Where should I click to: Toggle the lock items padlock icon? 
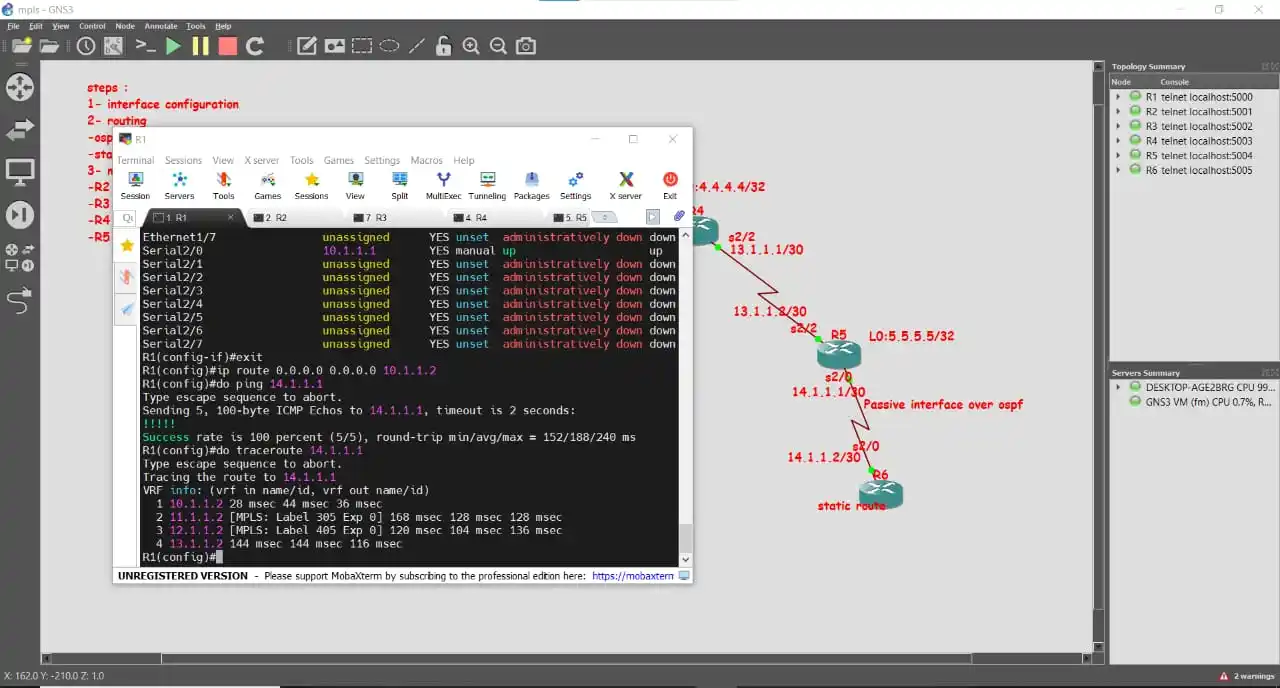coord(443,46)
